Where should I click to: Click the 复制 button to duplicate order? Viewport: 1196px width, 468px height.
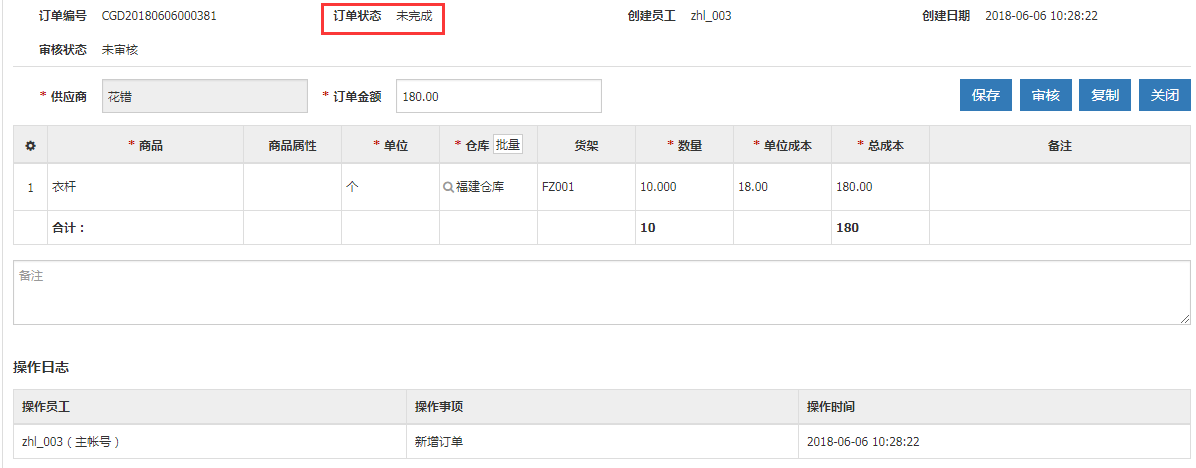tap(1105, 96)
